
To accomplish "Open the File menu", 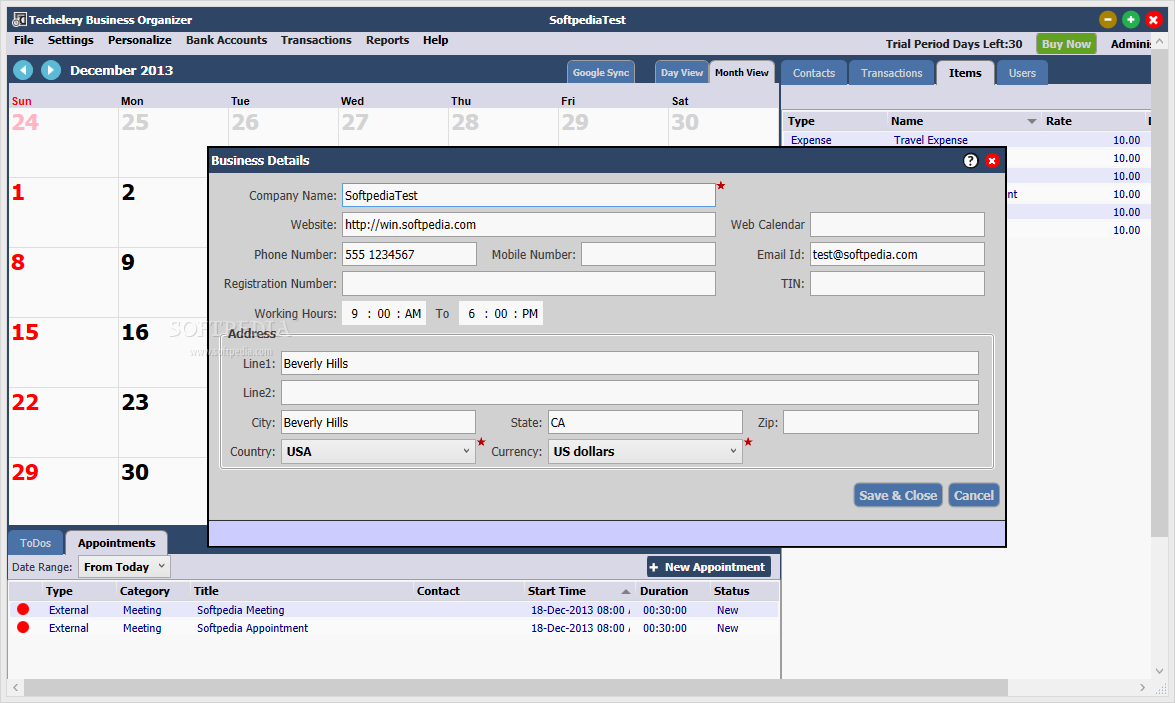I will click(24, 40).
